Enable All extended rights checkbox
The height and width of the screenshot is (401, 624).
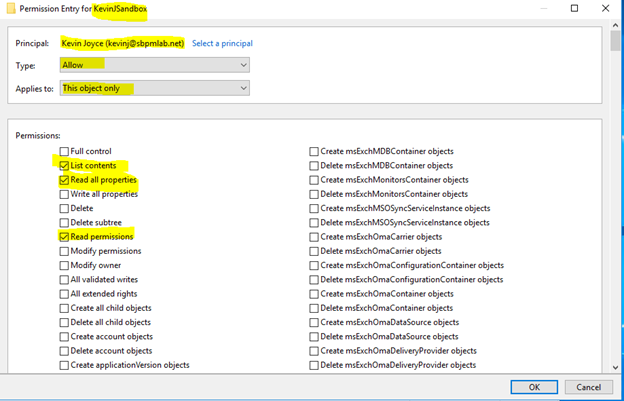(x=64, y=294)
